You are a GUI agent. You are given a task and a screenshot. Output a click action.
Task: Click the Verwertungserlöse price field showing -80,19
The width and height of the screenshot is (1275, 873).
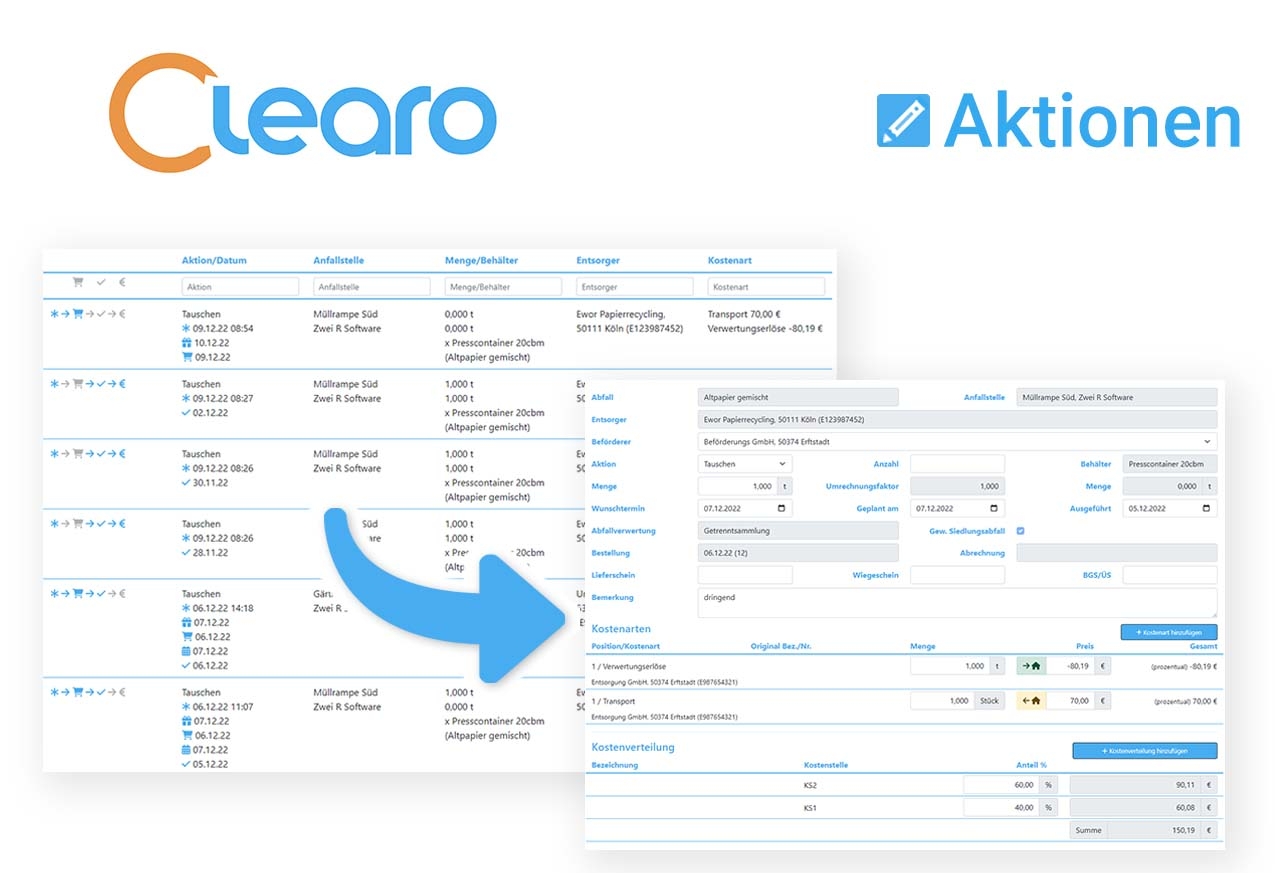[1071, 666]
